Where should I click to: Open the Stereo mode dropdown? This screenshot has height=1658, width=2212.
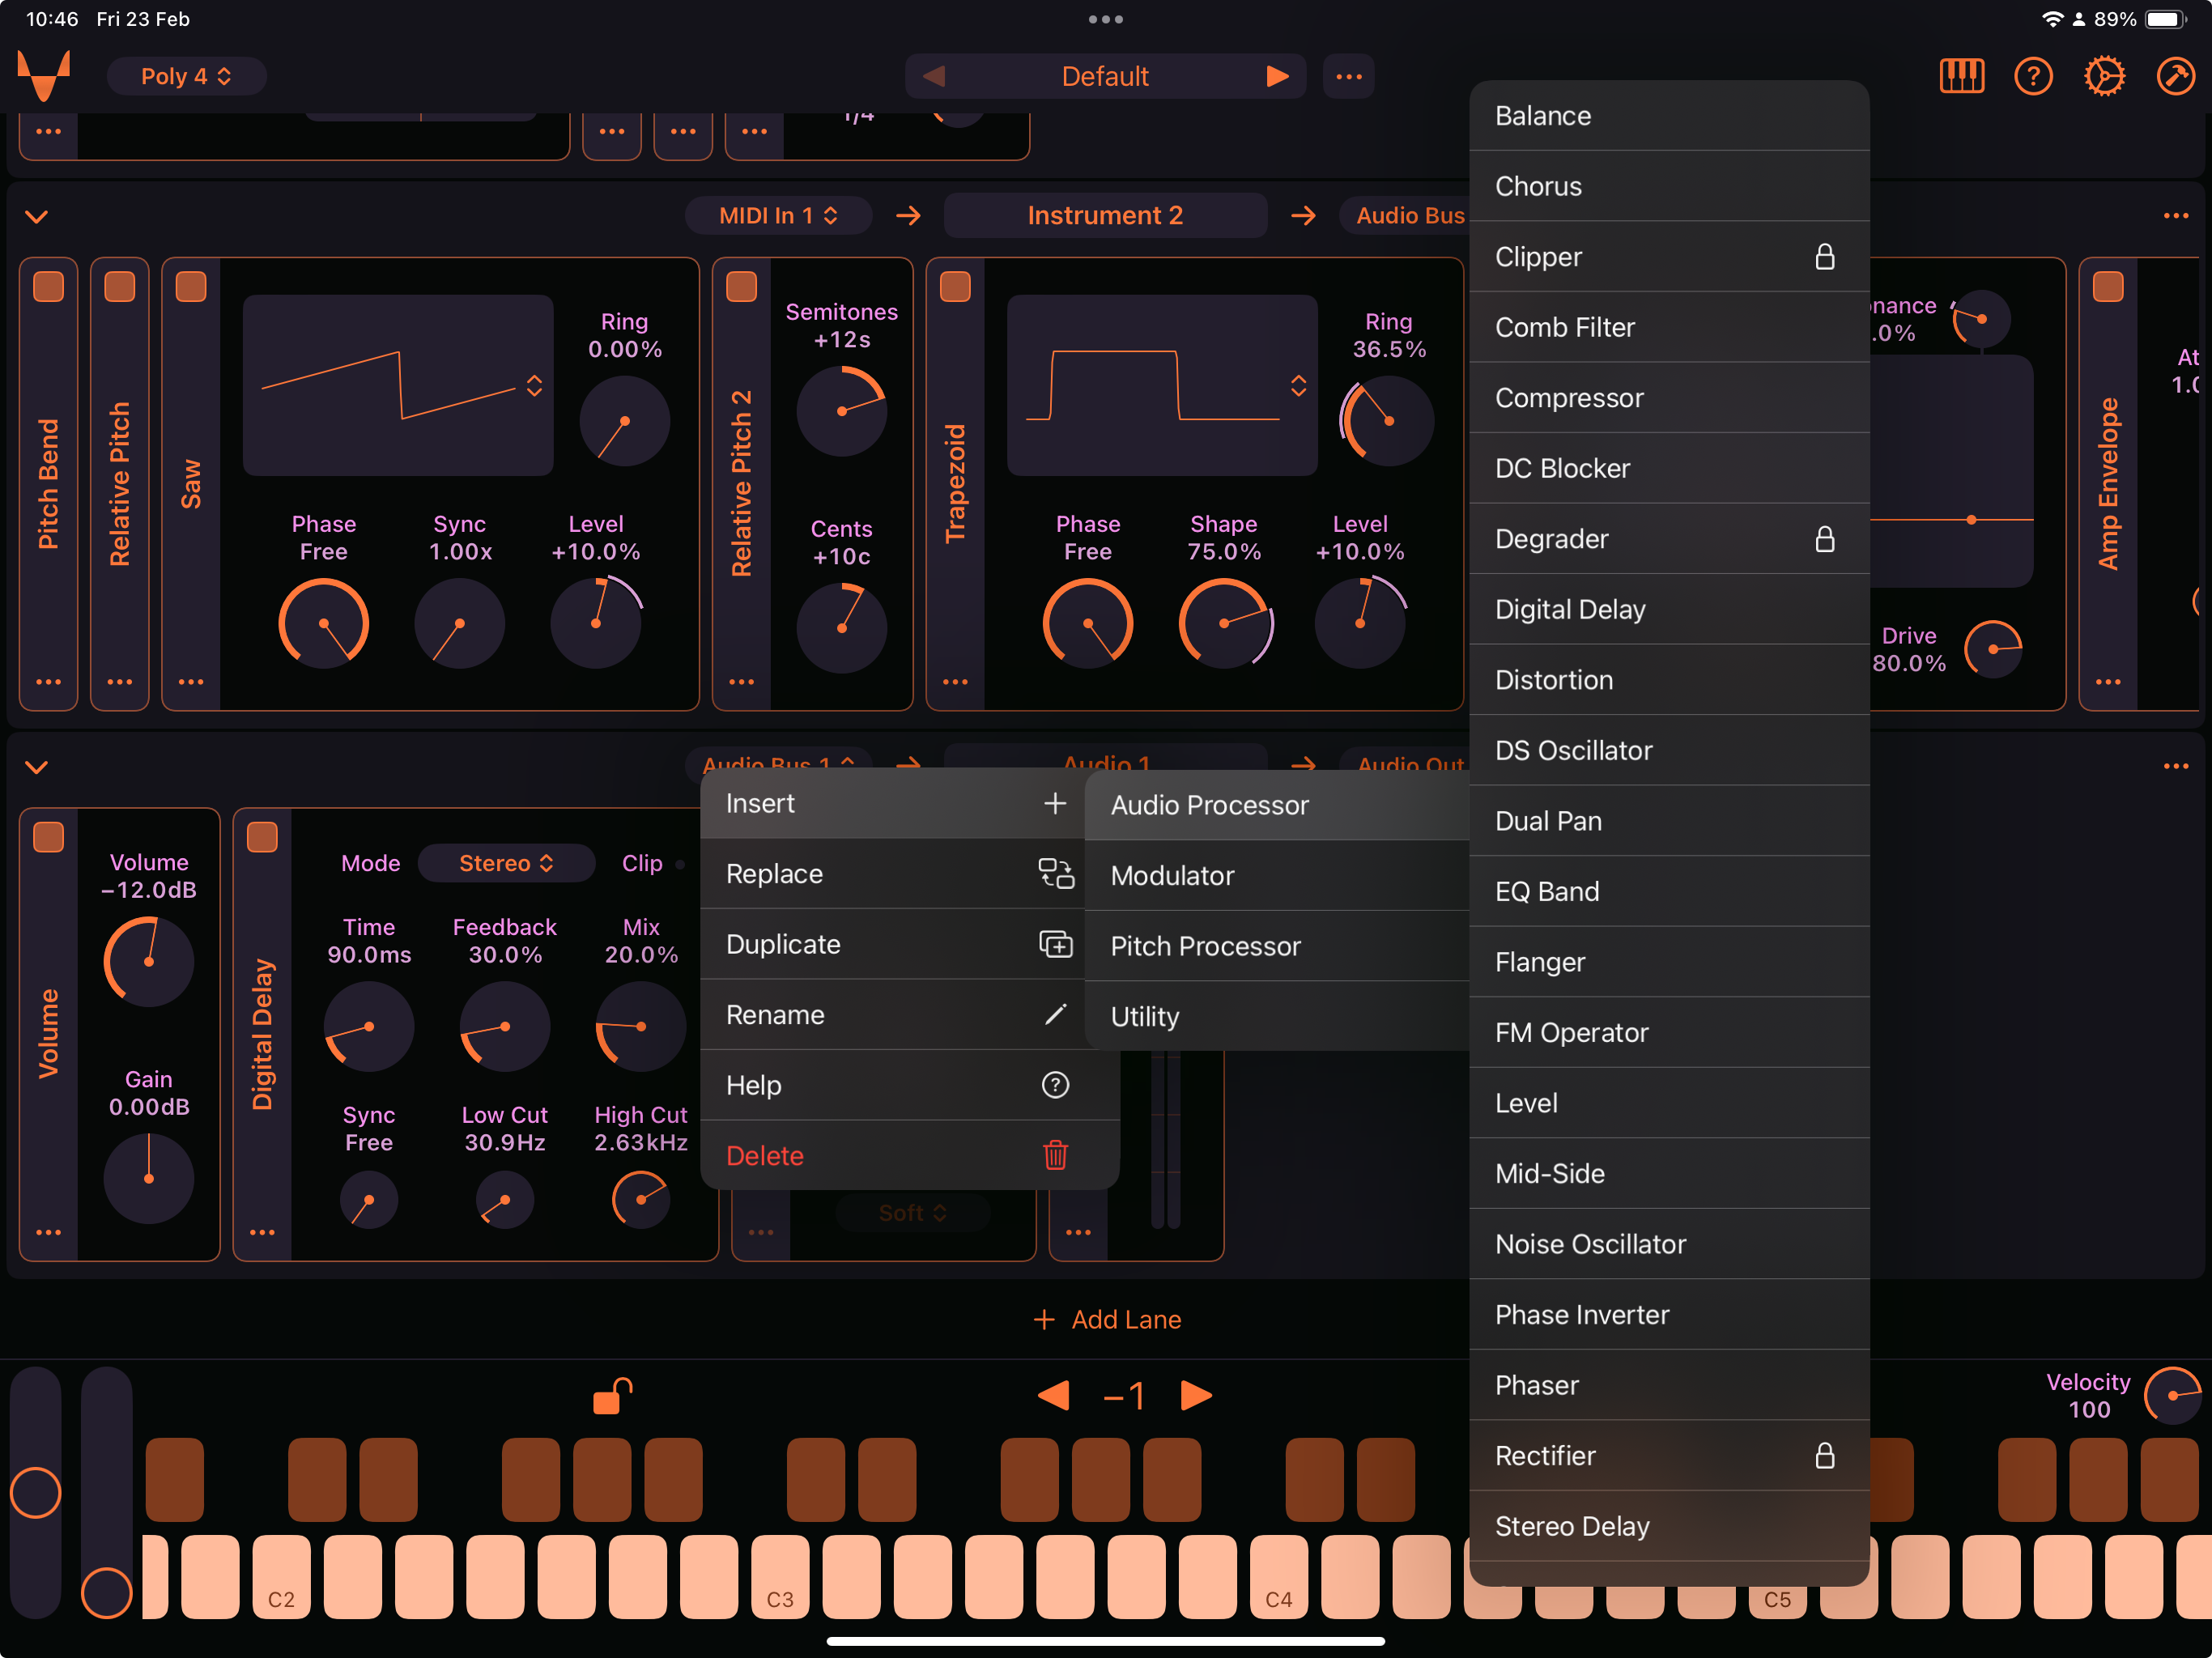point(506,863)
